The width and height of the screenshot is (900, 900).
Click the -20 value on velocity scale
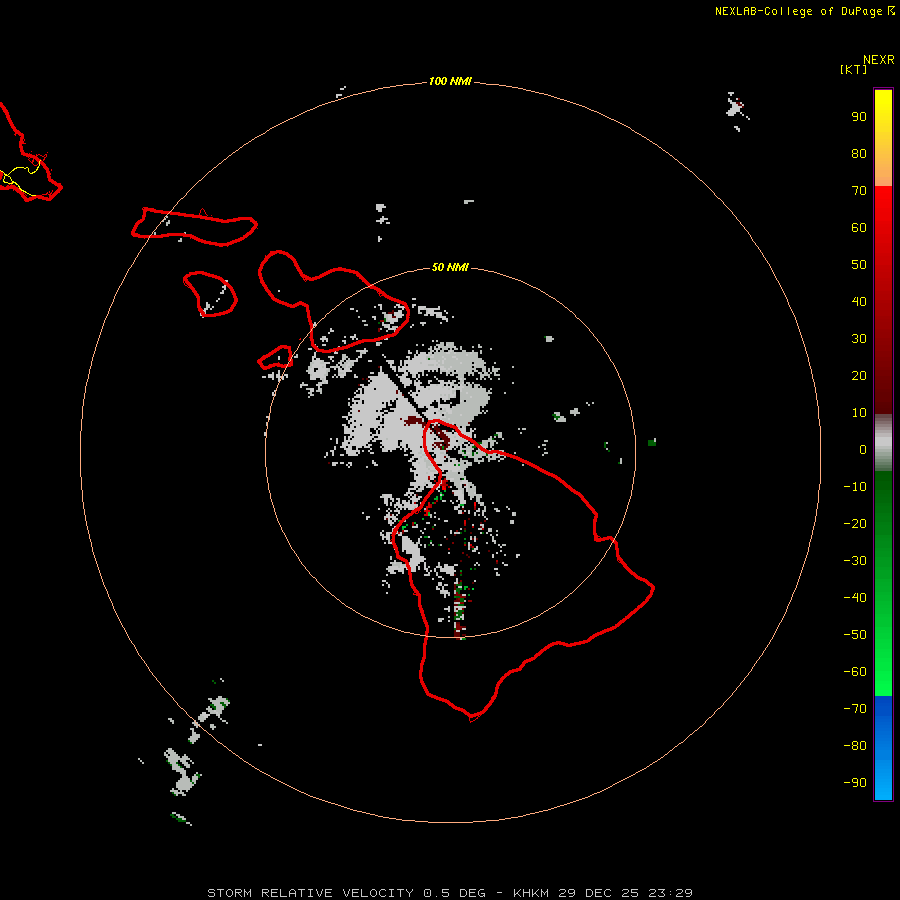(x=855, y=523)
